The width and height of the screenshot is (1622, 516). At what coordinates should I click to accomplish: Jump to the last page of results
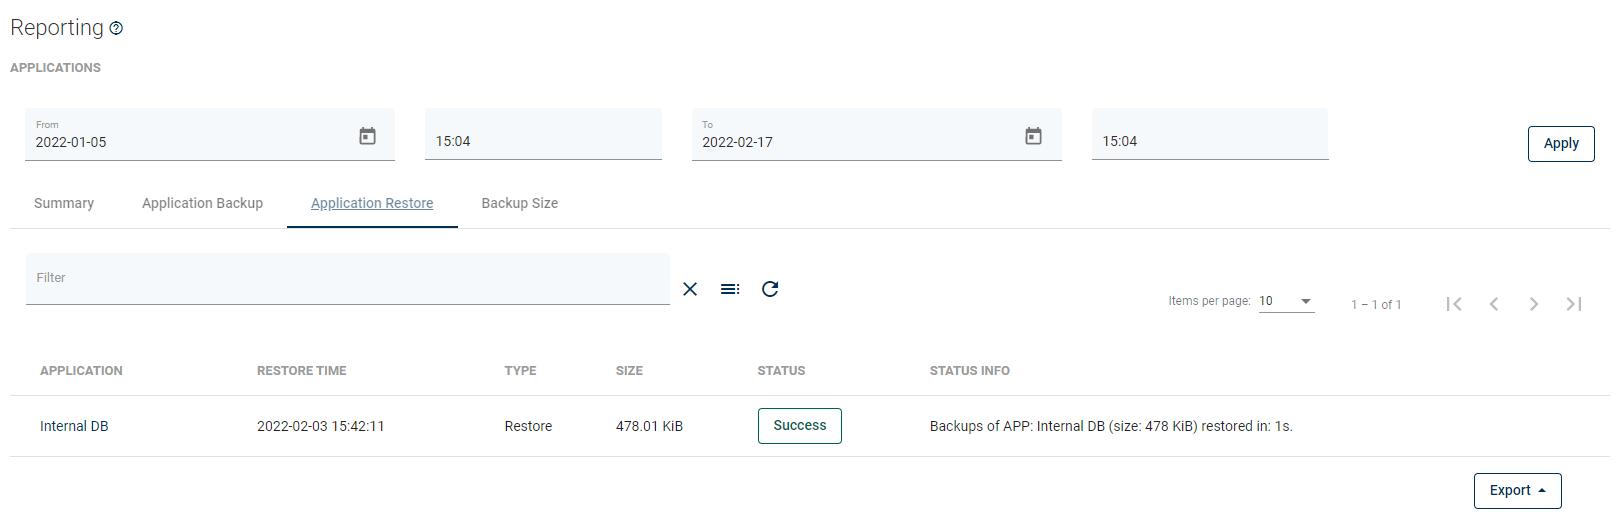click(1574, 304)
